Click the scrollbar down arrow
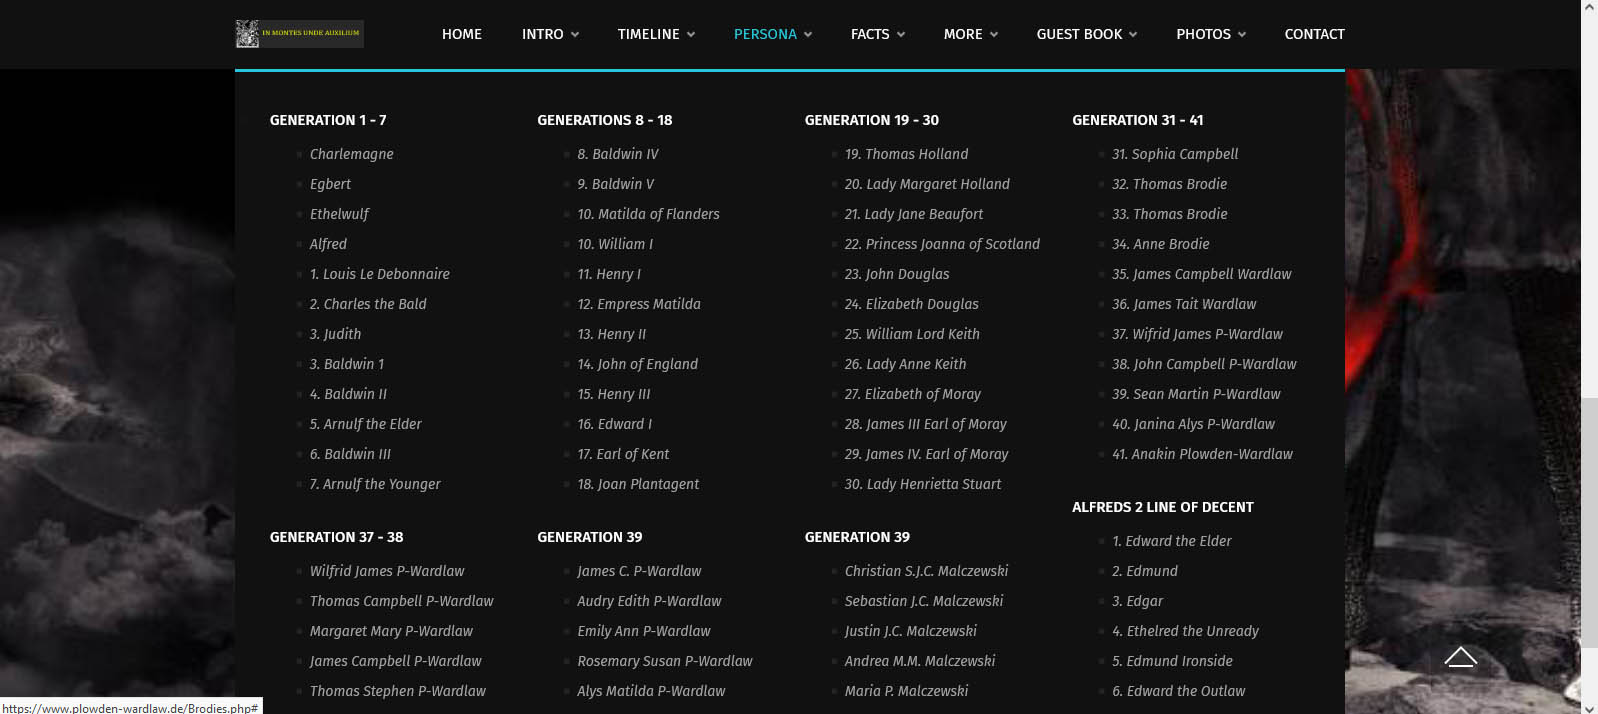This screenshot has width=1598, height=714. point(1589,706)
